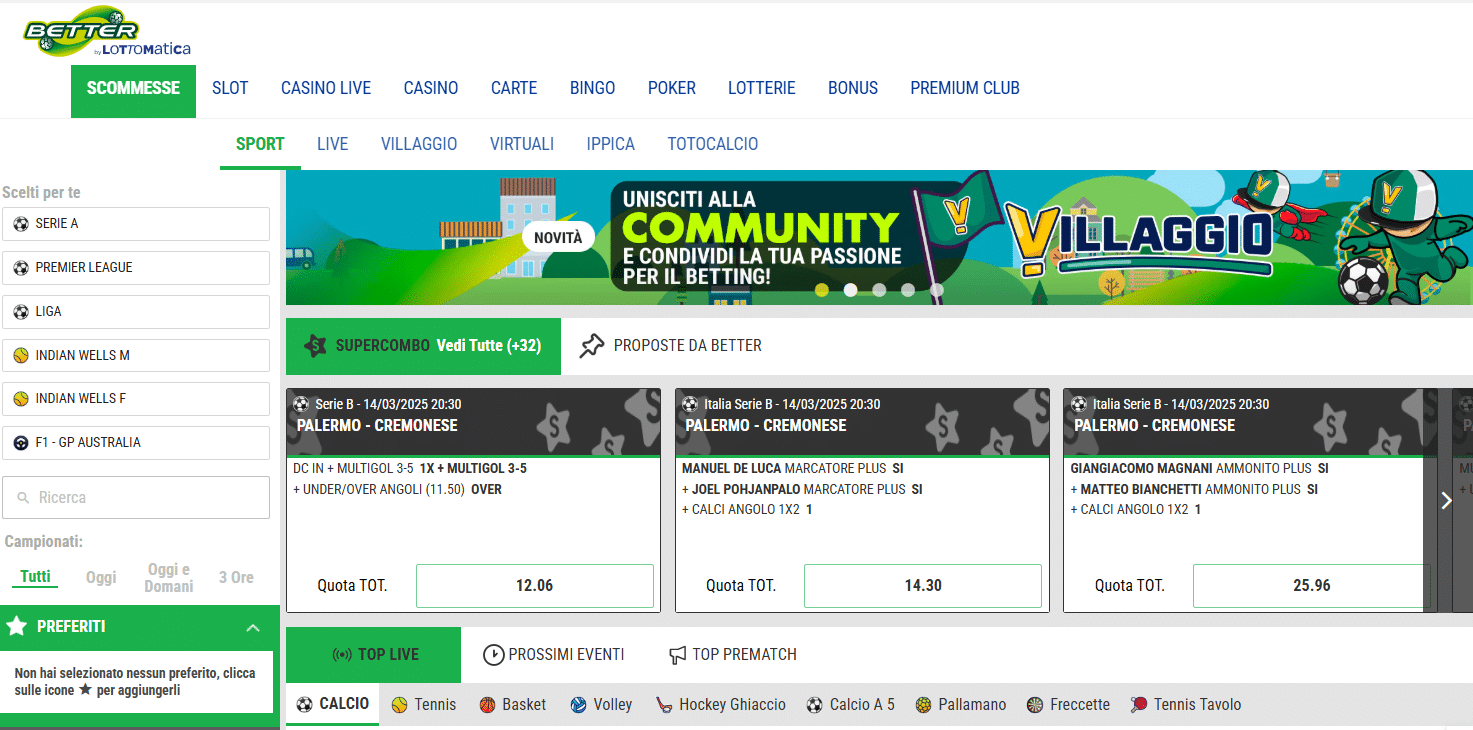Open the Basket sport category icon
This screenshot has width=1473, height=730.
point(487,704)
